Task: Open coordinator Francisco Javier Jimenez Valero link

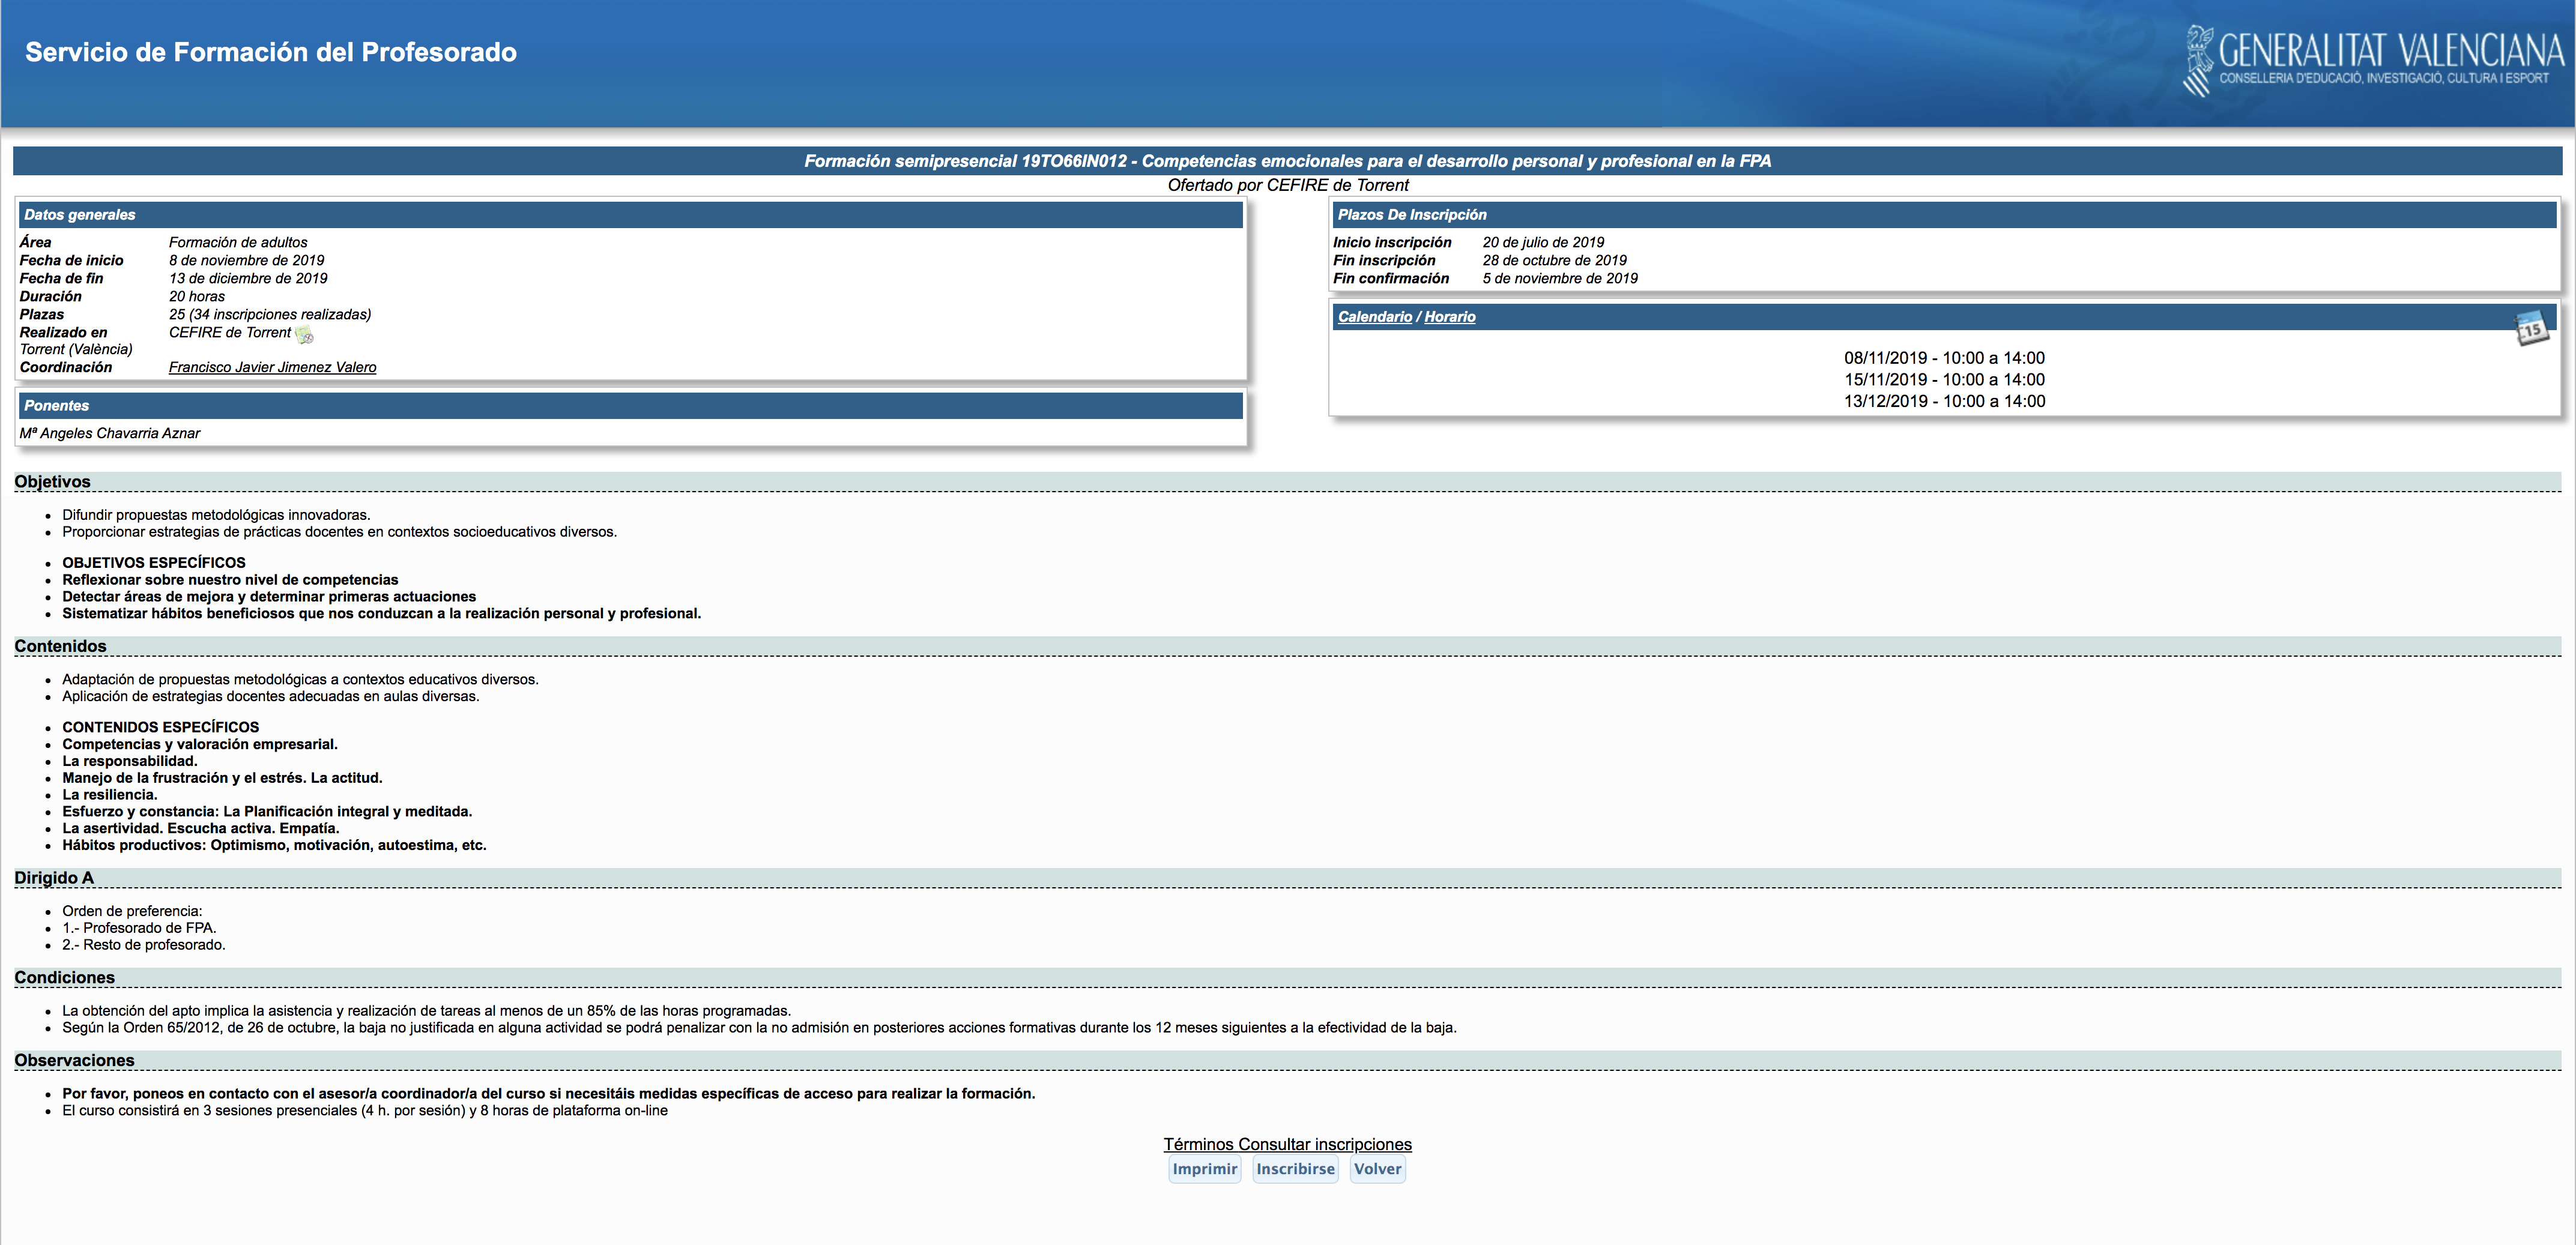Action: [x=272, y=367]
